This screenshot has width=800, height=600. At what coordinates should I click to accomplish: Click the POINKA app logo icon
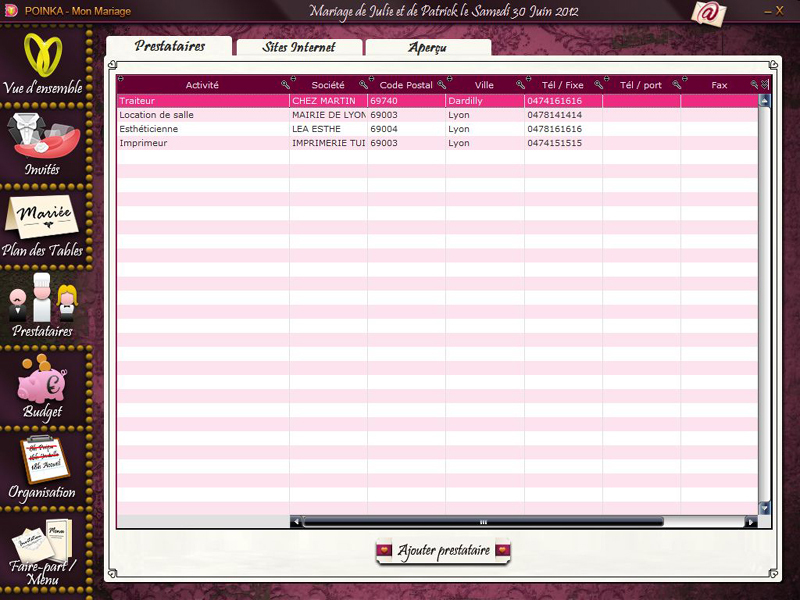point(11,10)
